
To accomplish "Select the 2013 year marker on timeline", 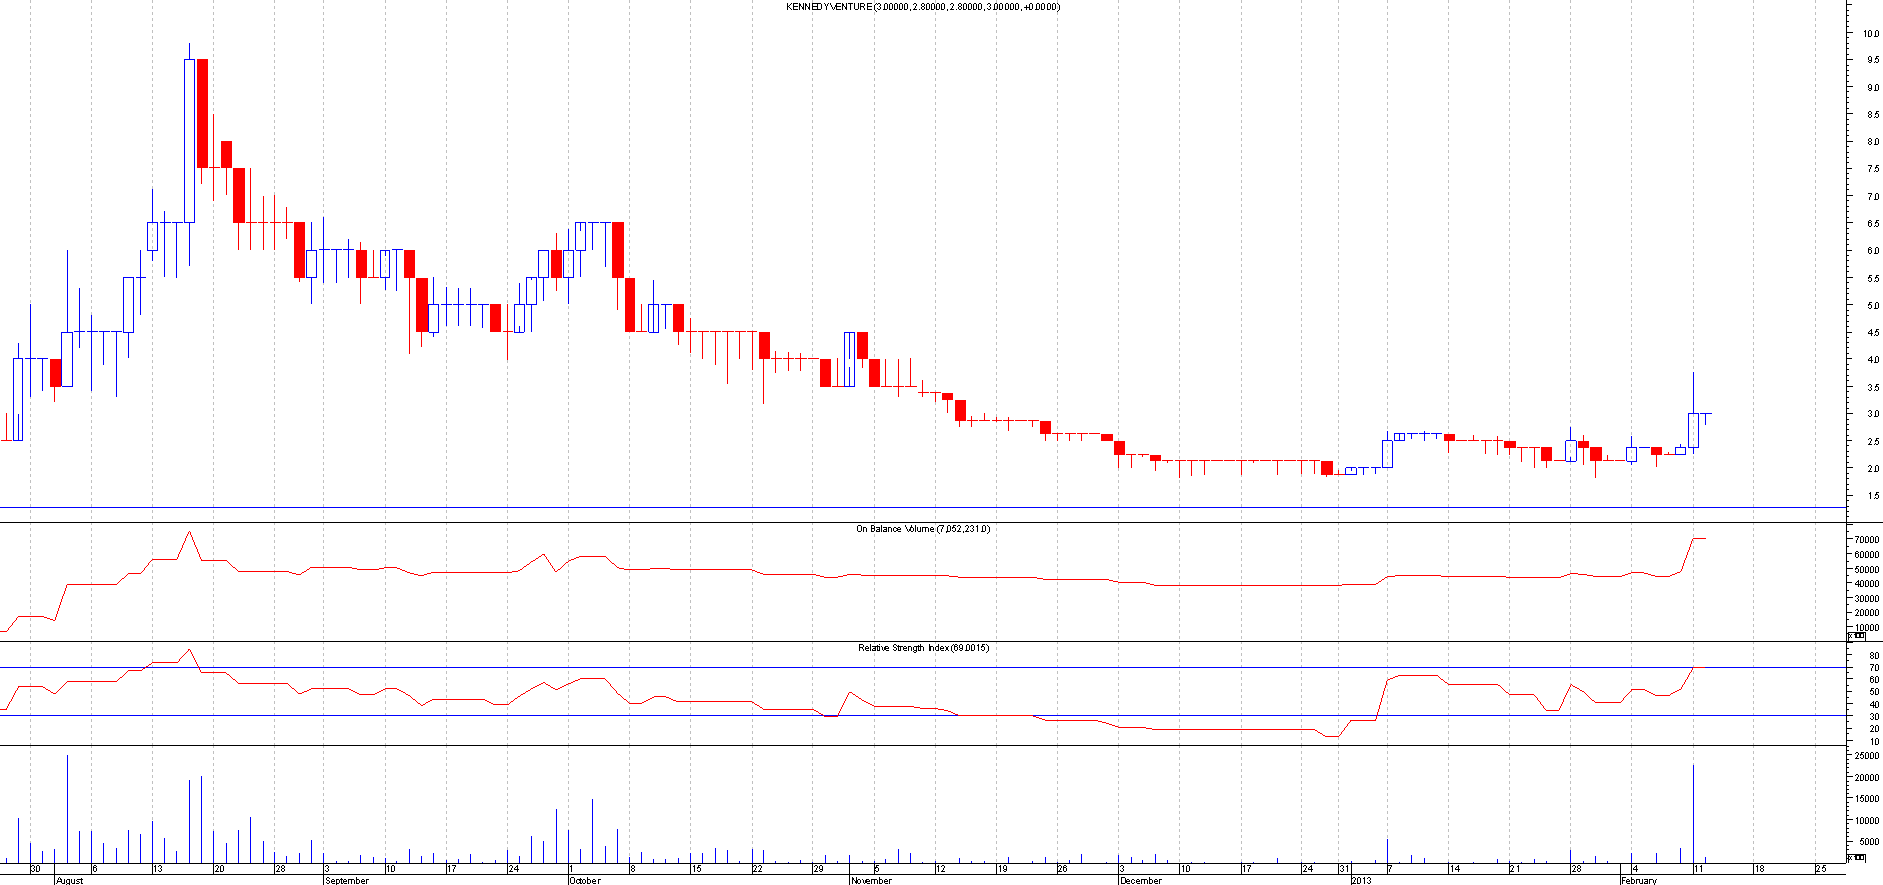I will (x=1361, y=880).
